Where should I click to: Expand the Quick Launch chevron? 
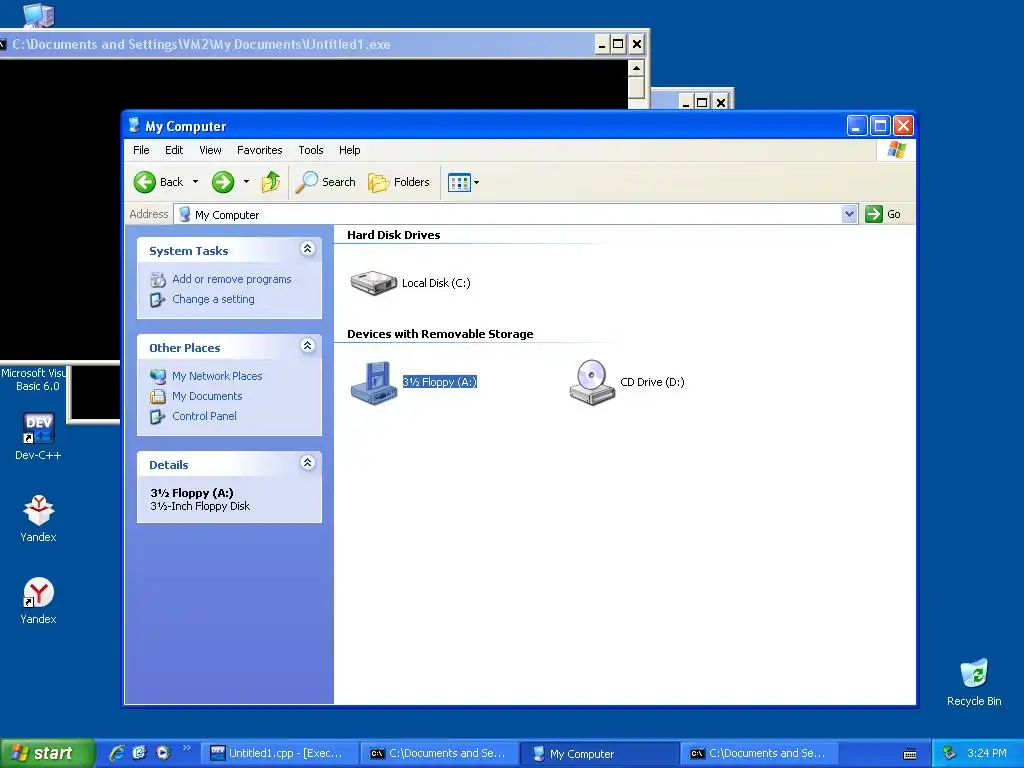tap(187, 748)
